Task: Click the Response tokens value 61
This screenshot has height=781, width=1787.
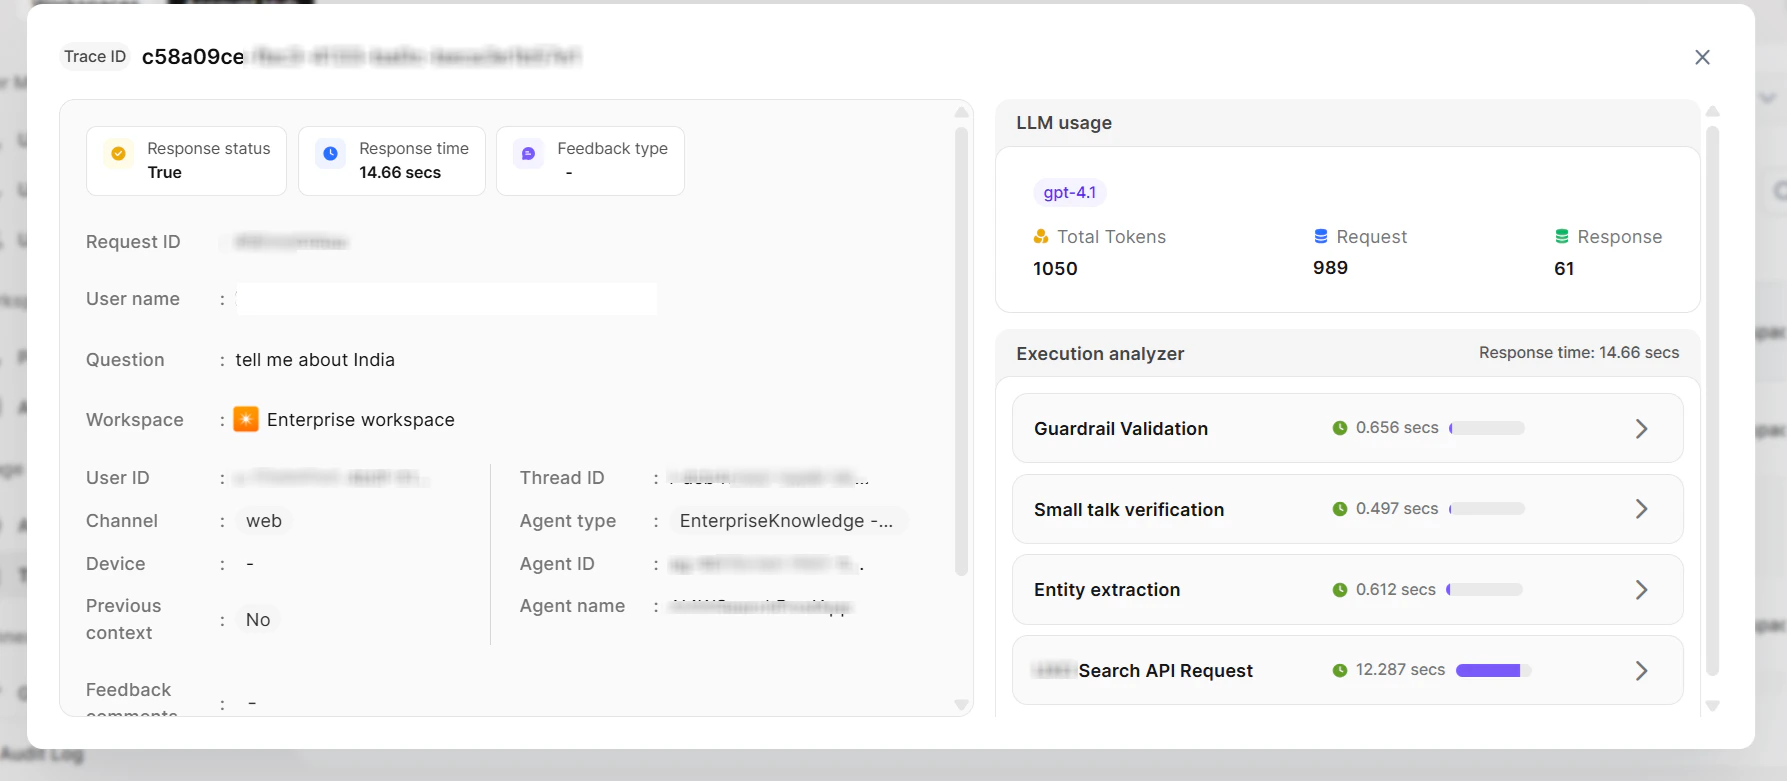Action: click(1564, 269)
